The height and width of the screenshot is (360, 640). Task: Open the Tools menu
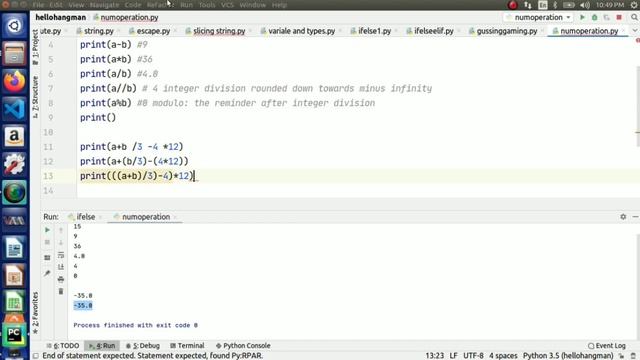pyautogui.click(x=207, y=5)
